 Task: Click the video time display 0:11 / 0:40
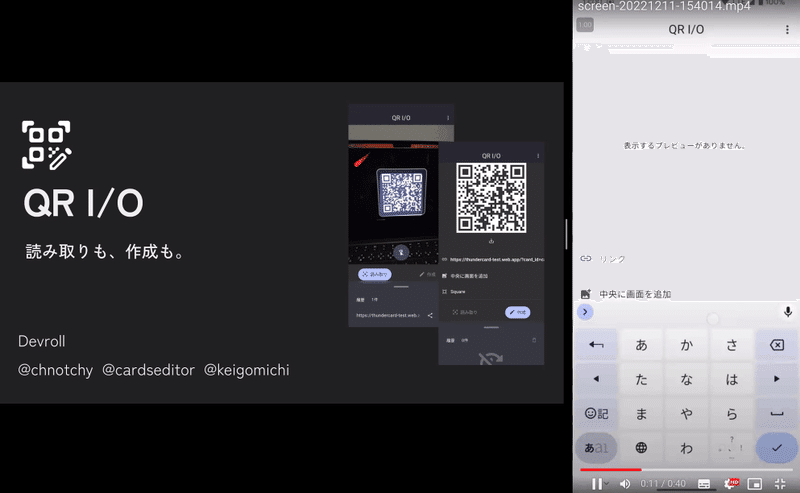click(663, 483)
